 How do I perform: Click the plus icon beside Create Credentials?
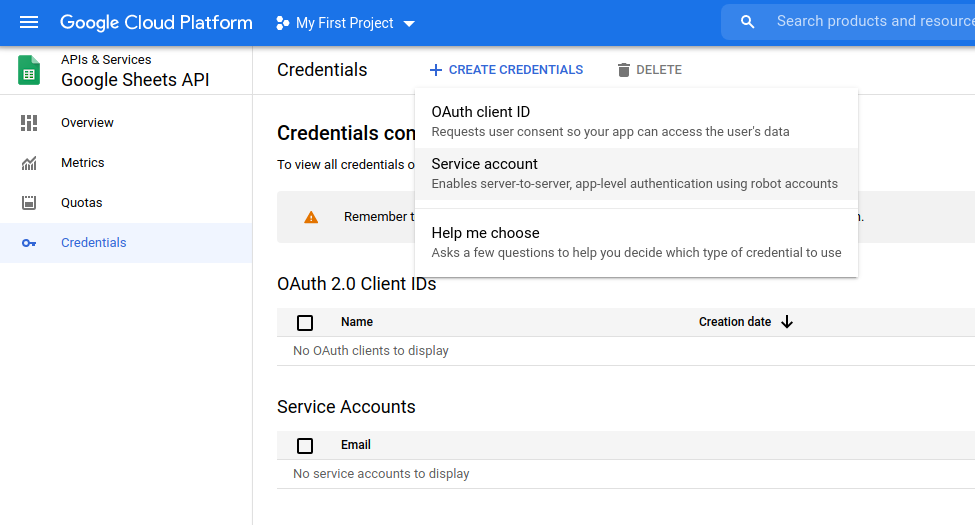(x=436, y=70)
